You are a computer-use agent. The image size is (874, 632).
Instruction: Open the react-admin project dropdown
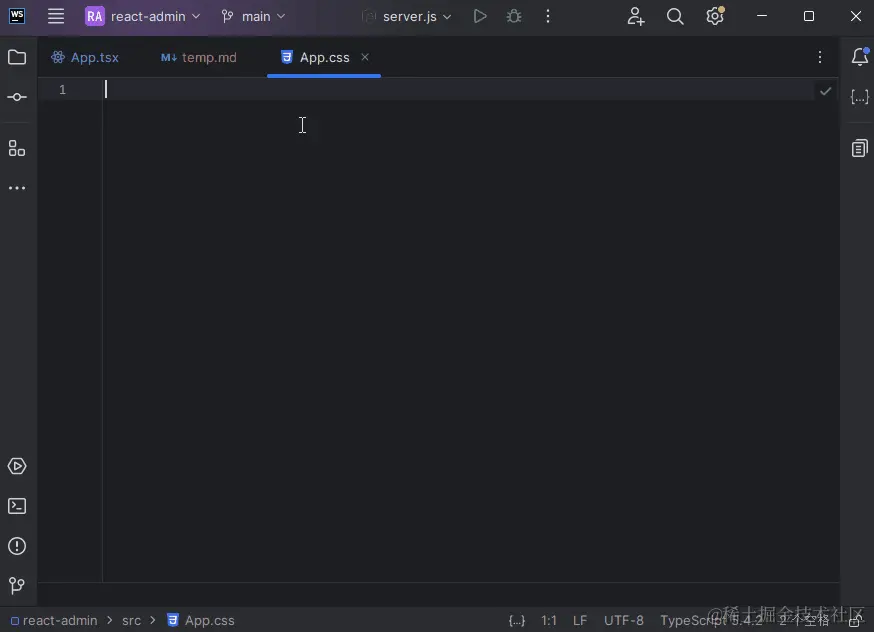[143, 16]
